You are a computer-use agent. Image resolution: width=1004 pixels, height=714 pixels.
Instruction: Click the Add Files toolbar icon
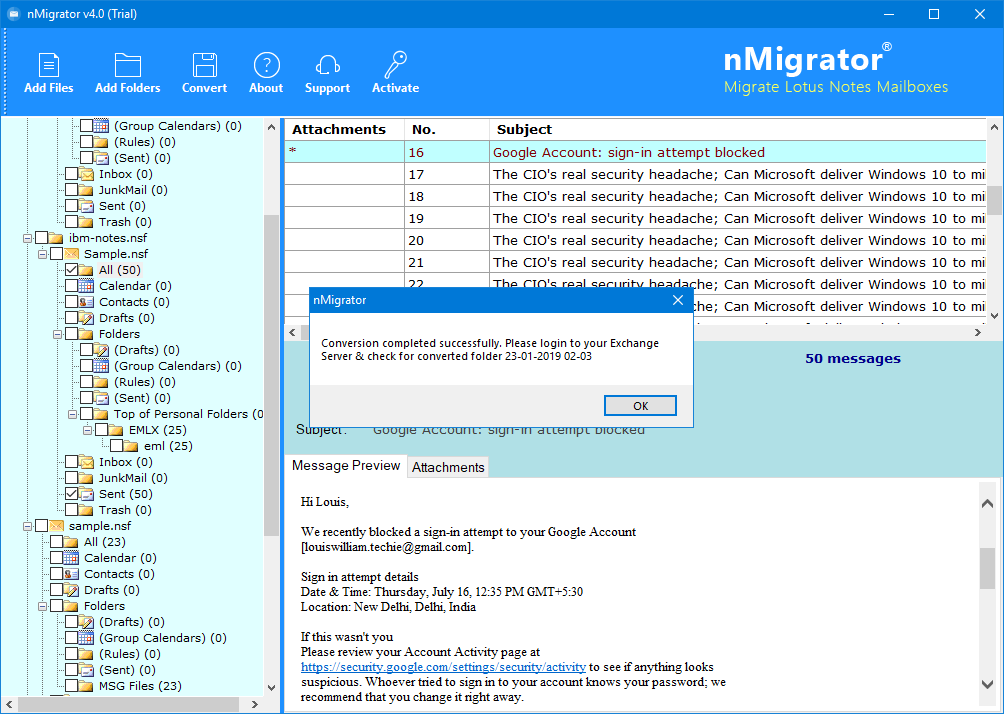[49, 65]
